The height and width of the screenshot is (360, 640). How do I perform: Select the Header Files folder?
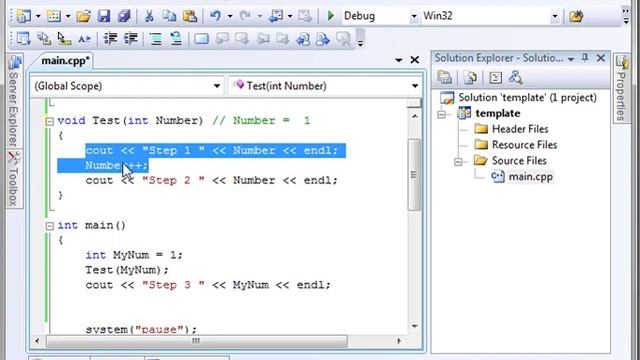(x=520, y=129)
